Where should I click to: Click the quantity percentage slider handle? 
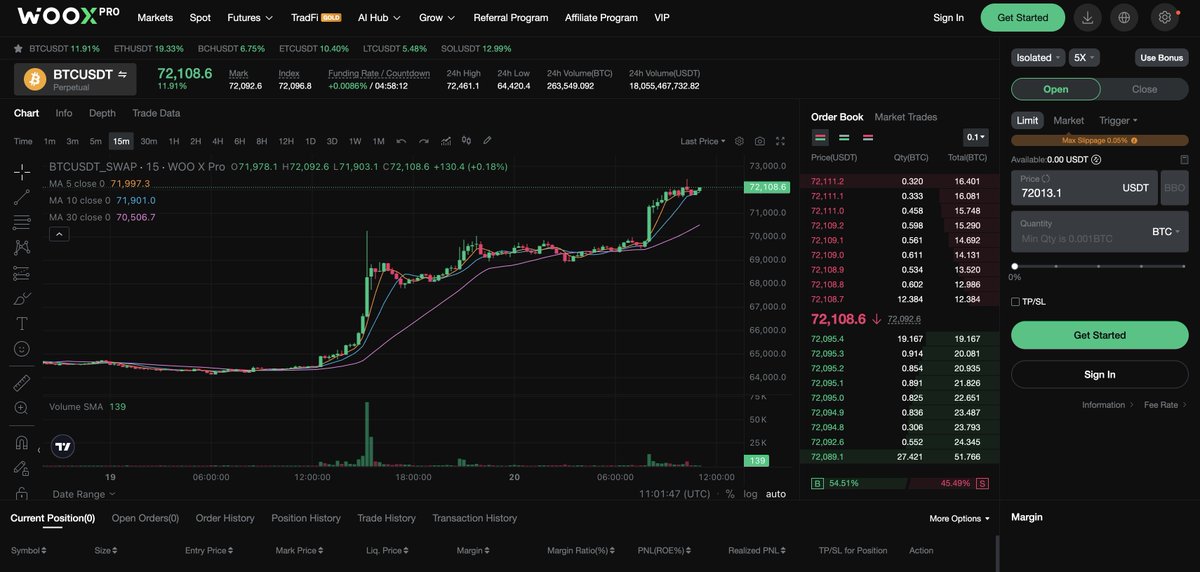click(1015, 266)
